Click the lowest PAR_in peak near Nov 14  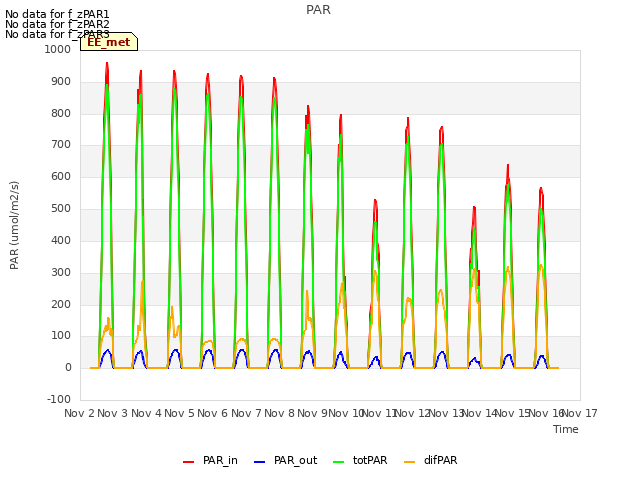point(474,208)
